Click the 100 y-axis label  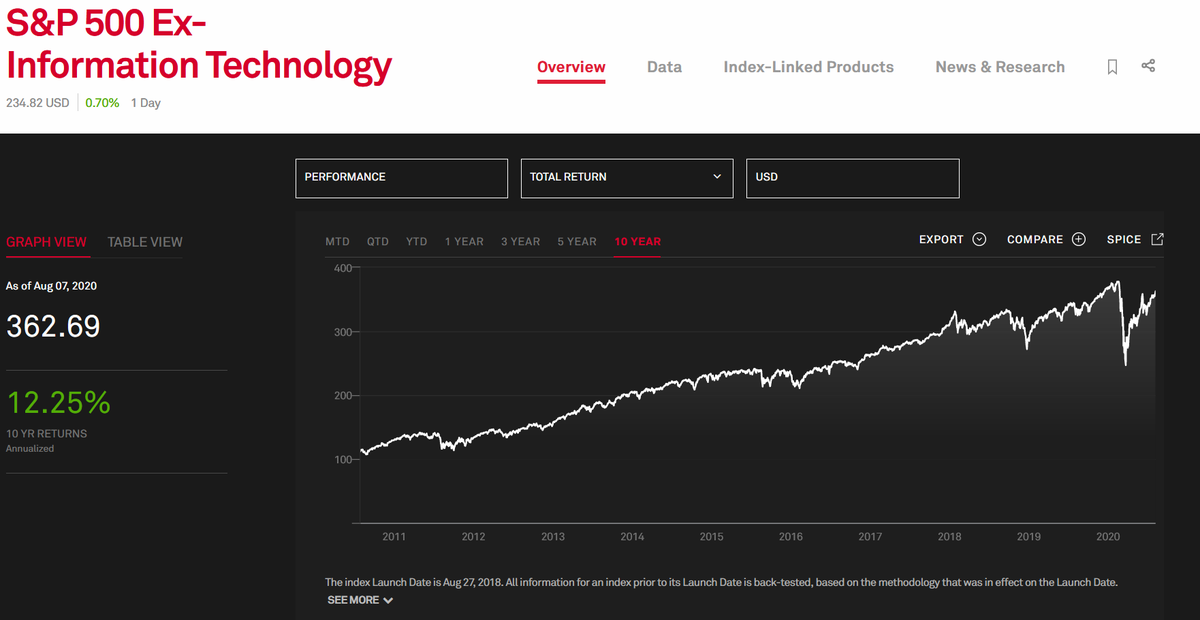[343, 460]
